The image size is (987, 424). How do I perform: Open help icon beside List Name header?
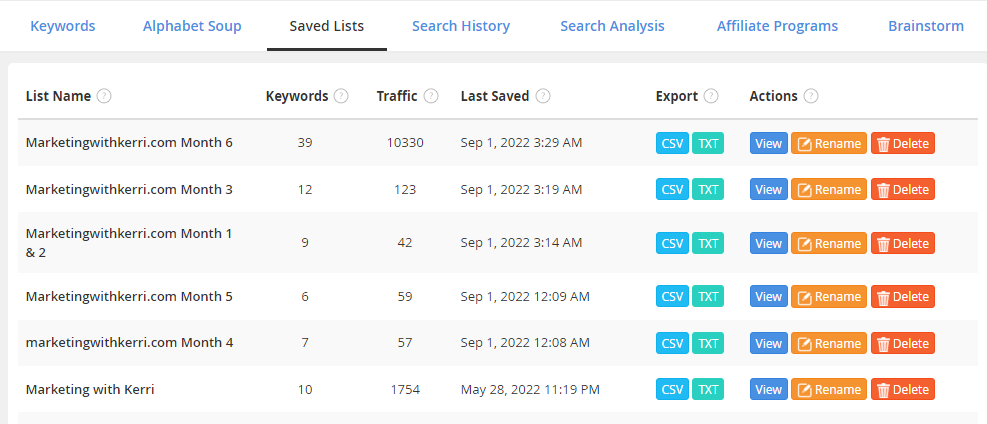104,96
